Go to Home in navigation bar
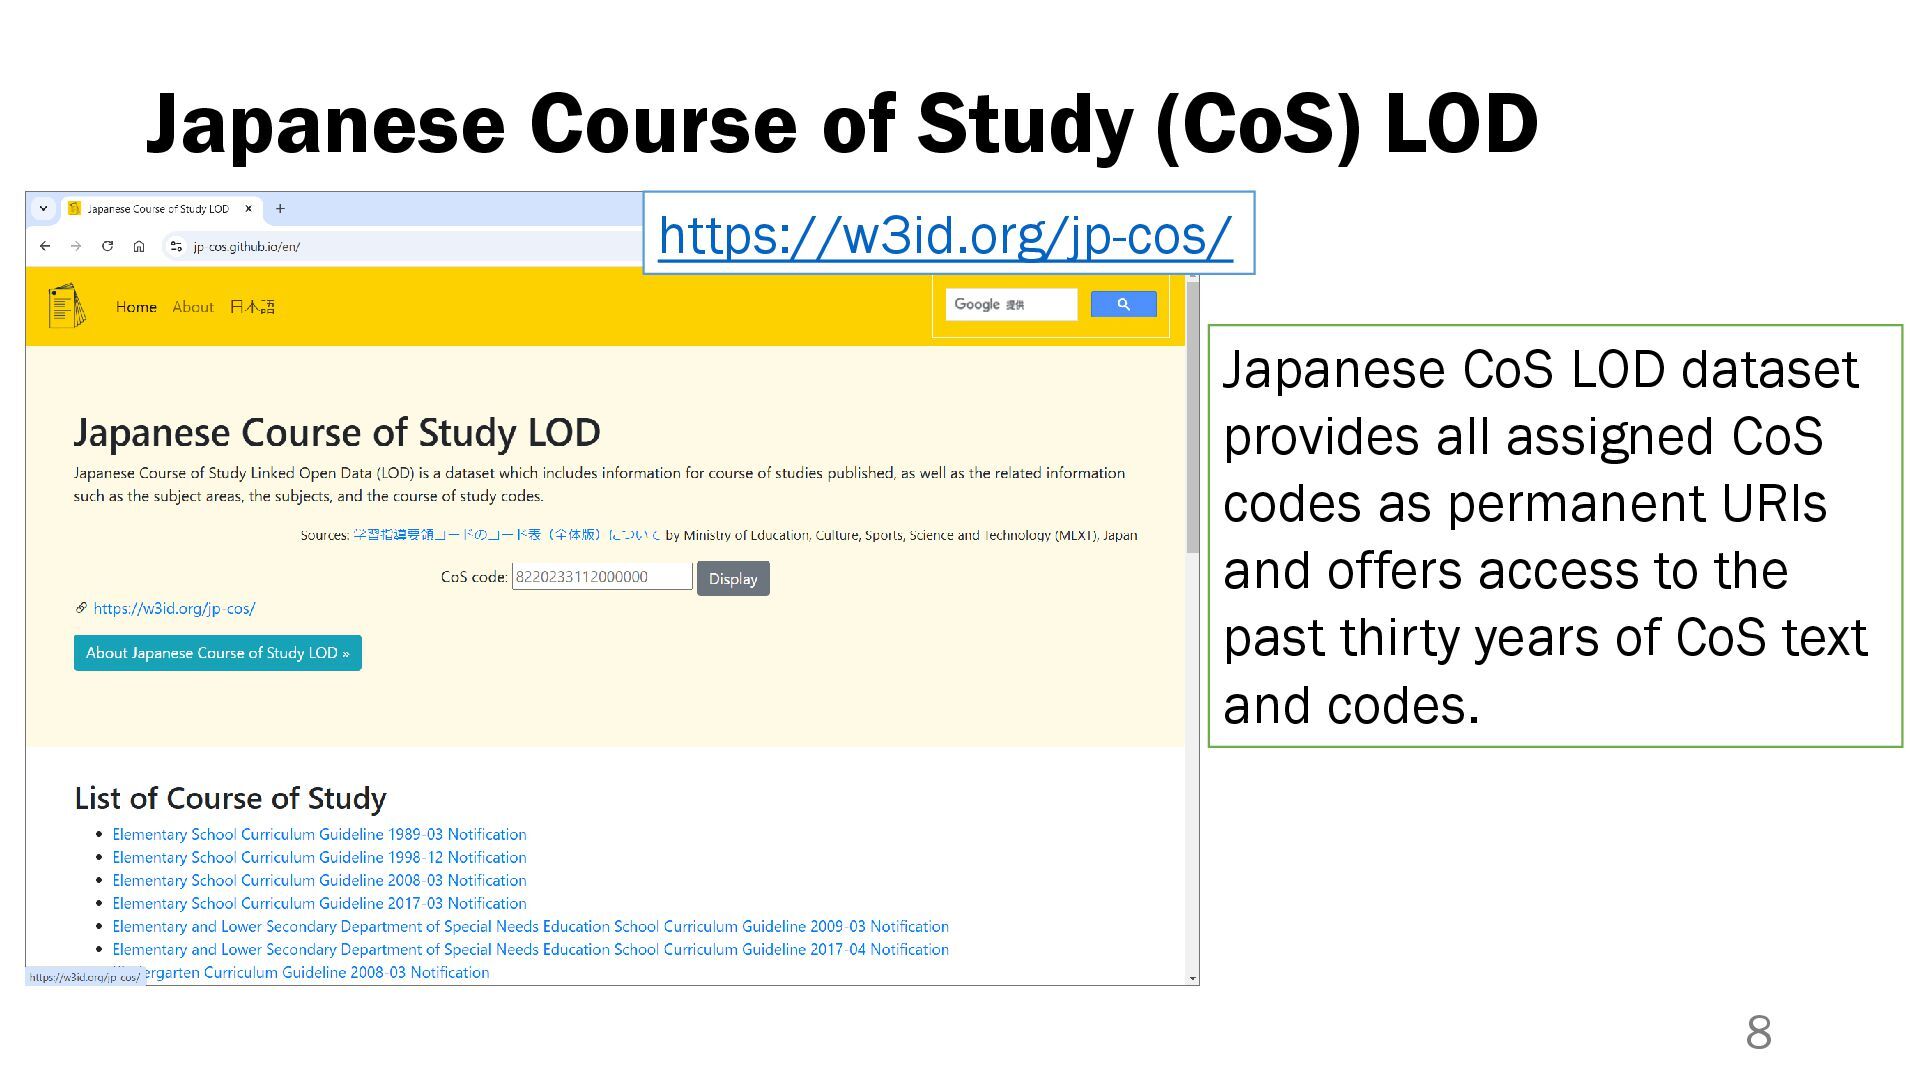This screenshot has width=1920, height=1080. tap(136, 307)
